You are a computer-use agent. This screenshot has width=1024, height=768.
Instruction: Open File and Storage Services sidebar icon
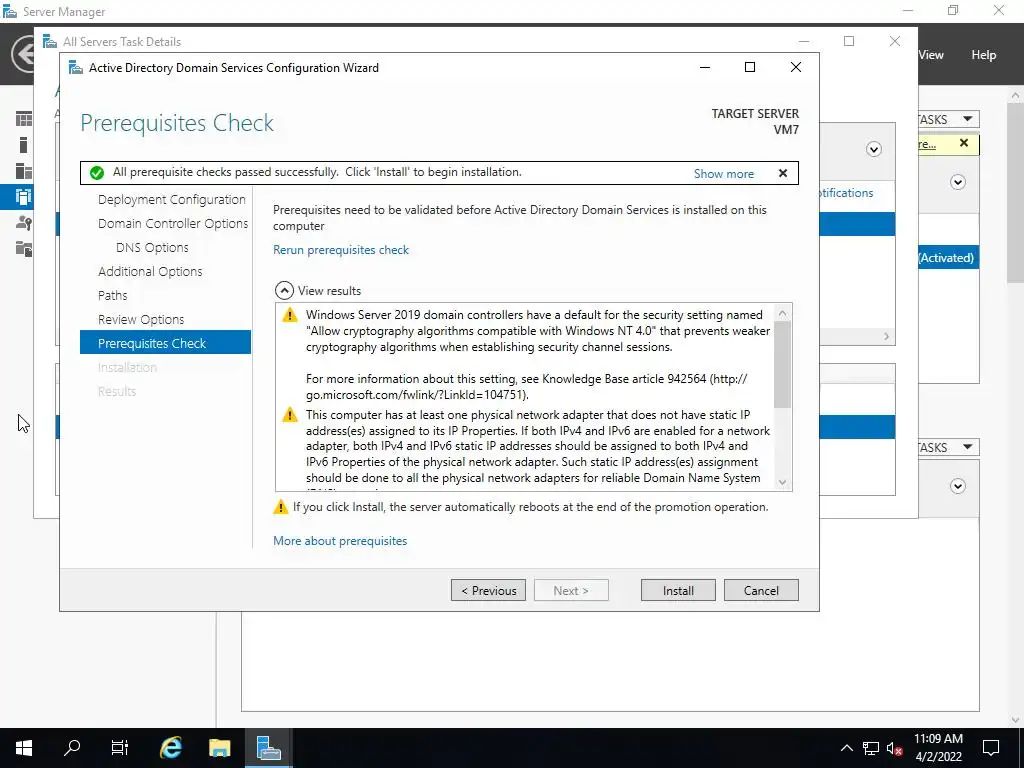[24, 248]
